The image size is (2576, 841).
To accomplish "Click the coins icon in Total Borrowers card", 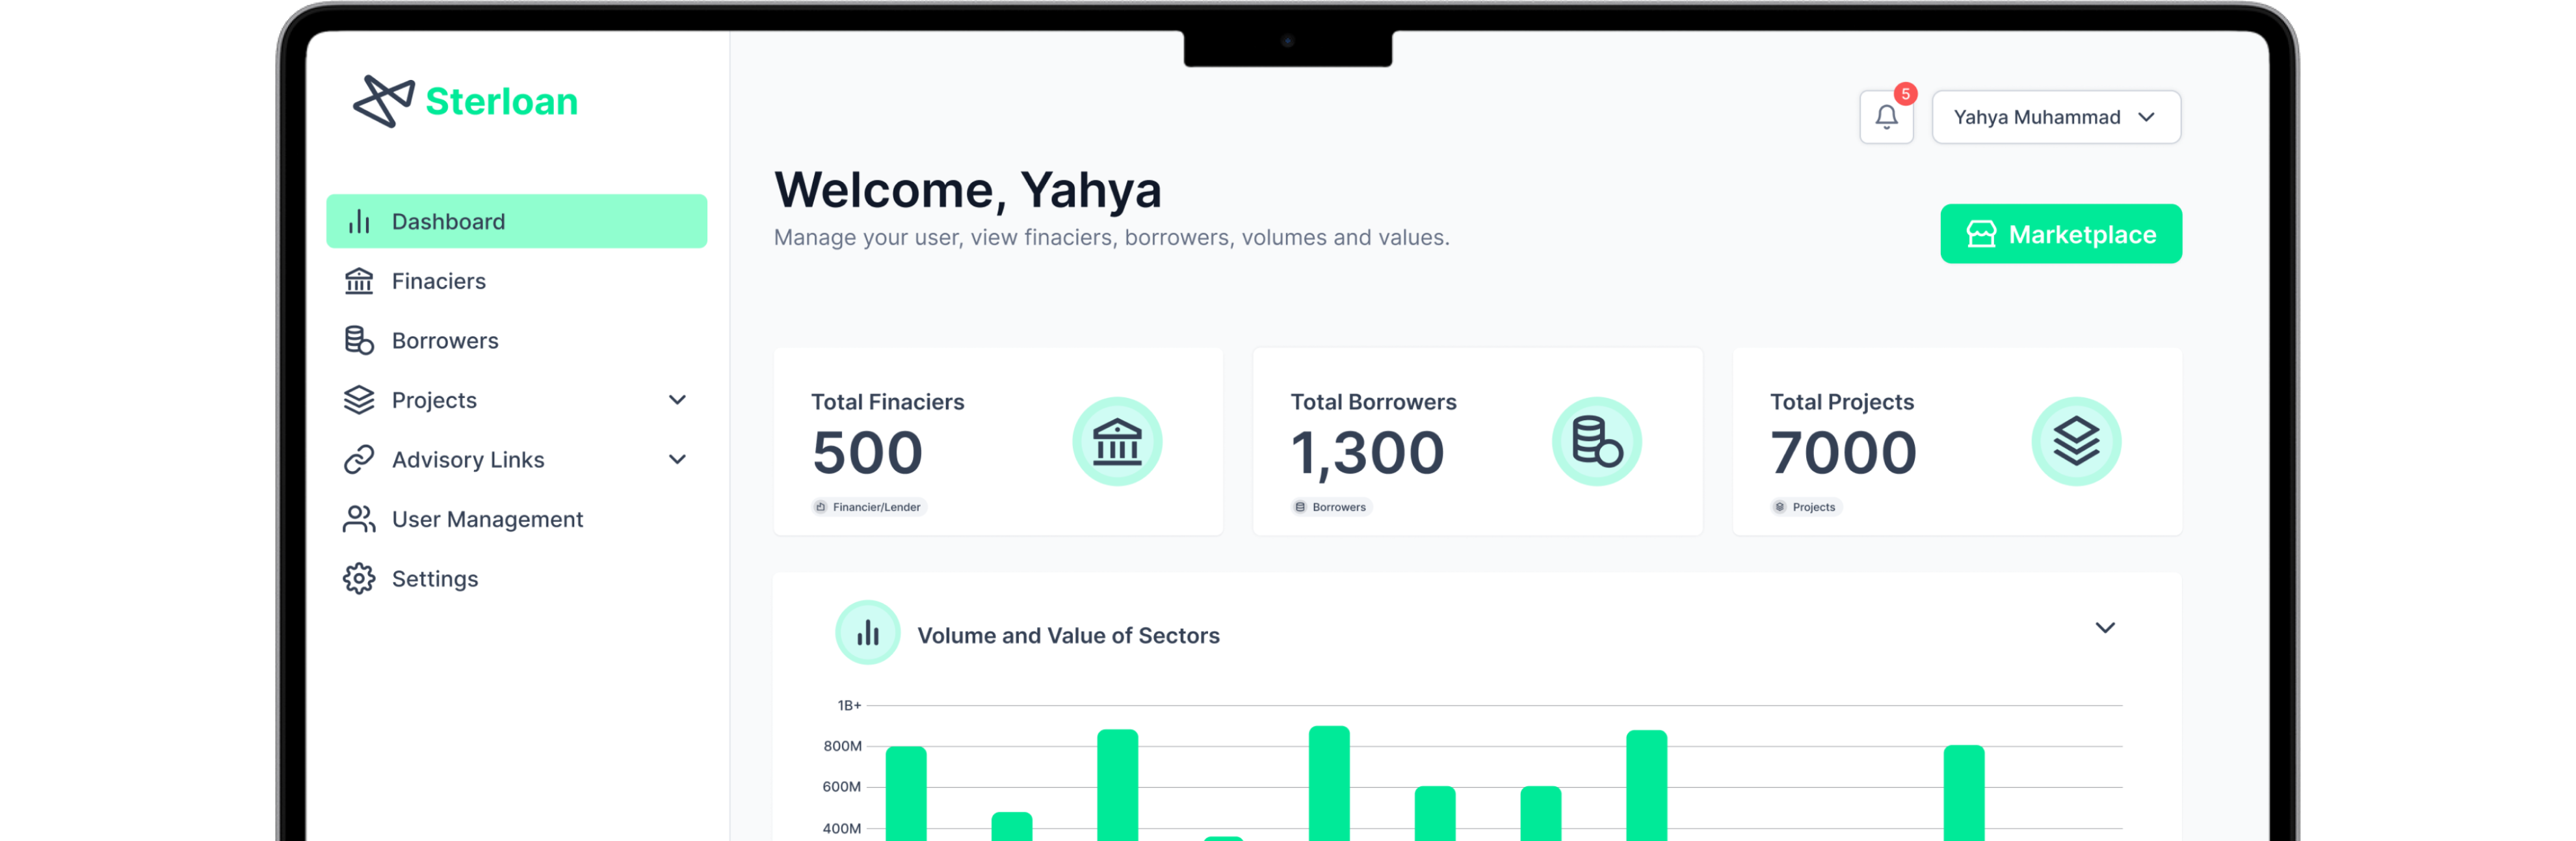I will tap(1596, 442).
